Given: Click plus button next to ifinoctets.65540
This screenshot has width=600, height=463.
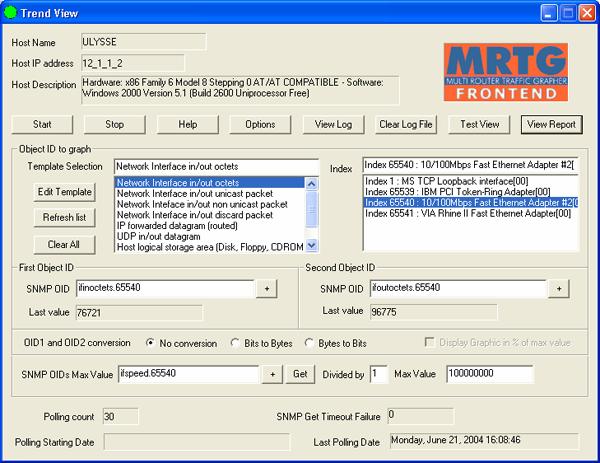Looking at the screenshot, I should click(268, 289).
